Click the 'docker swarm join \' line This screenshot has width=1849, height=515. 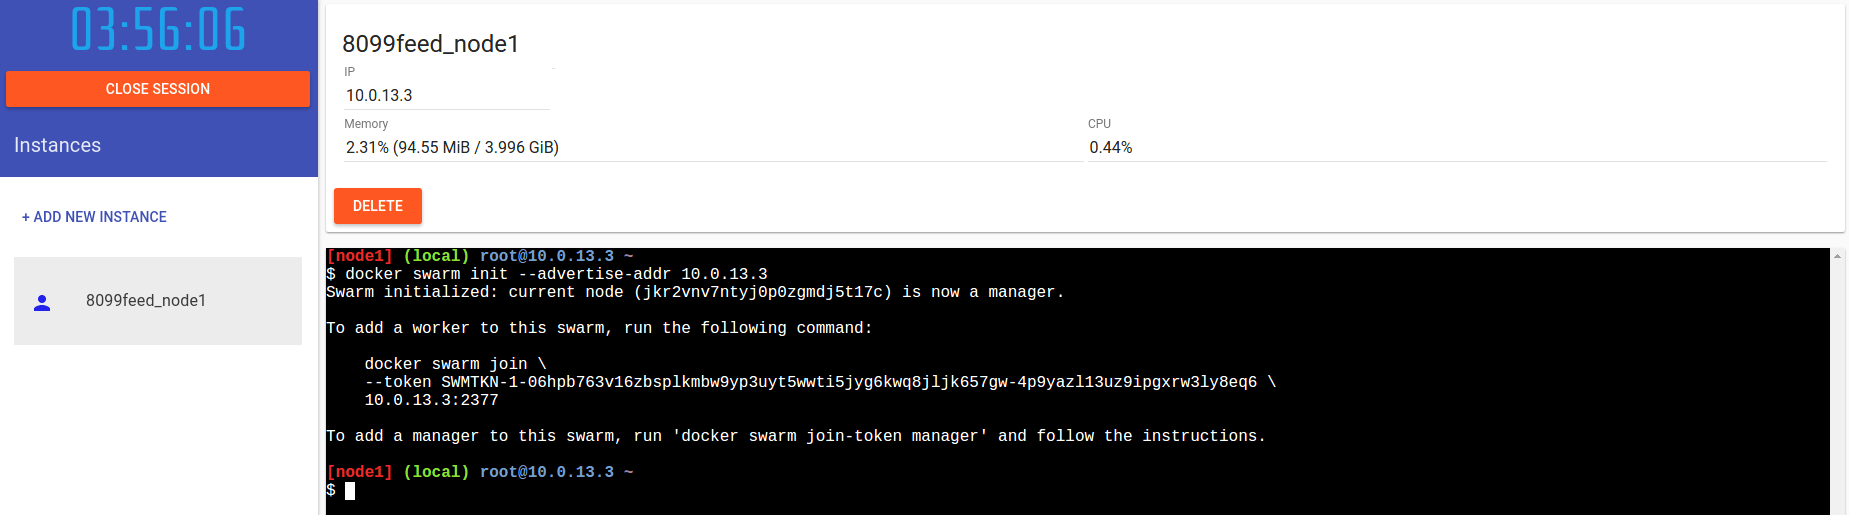coord(455,364)
